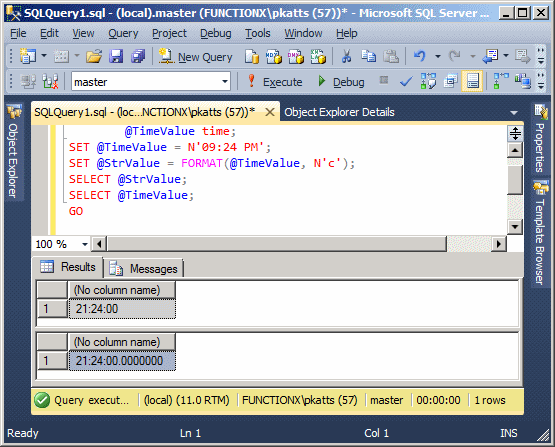Screen dimensions: 555x447
Task: Click the Save All icon
Action: [x=138, y=56]
